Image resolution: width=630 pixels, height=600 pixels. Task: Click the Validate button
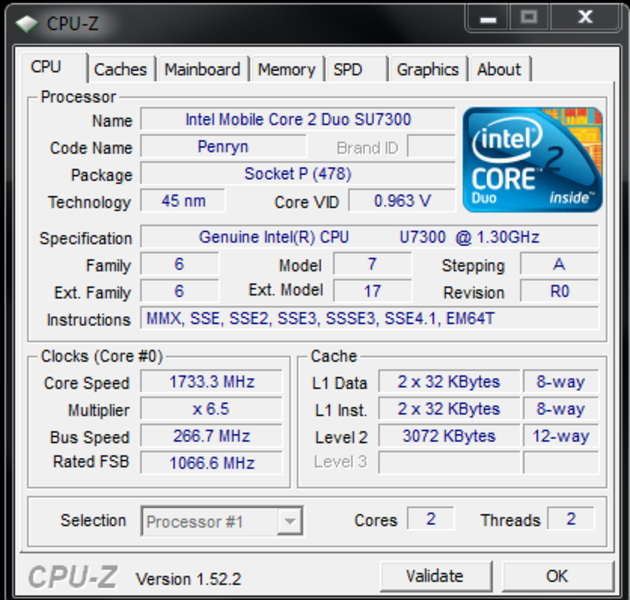[435, 576]
